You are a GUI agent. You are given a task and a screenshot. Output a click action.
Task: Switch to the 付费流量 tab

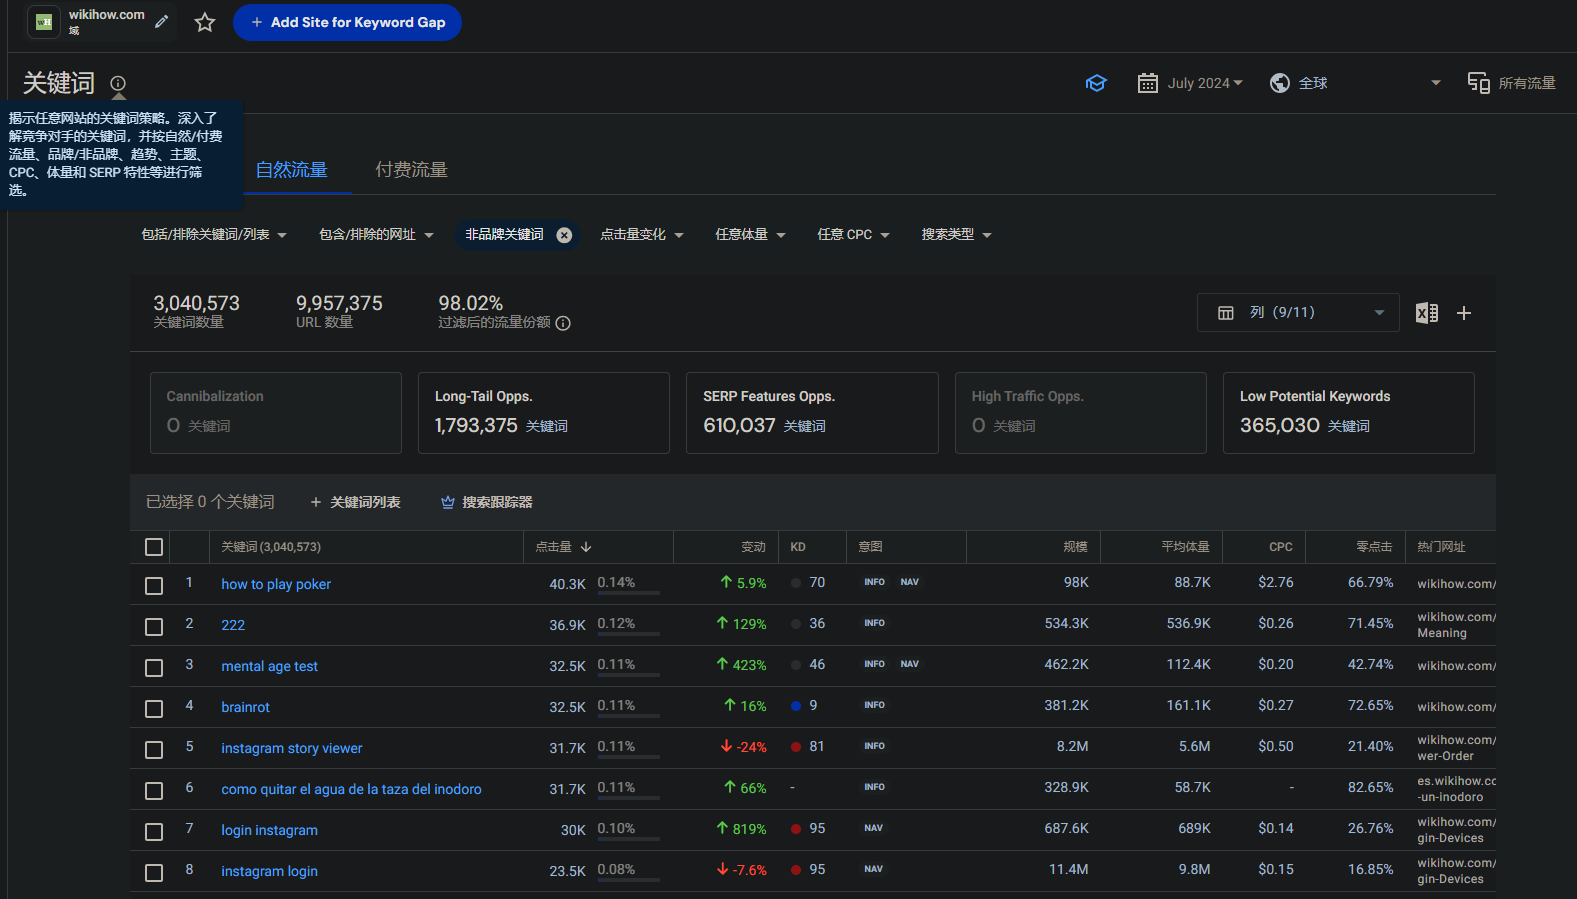coord(411,170)
